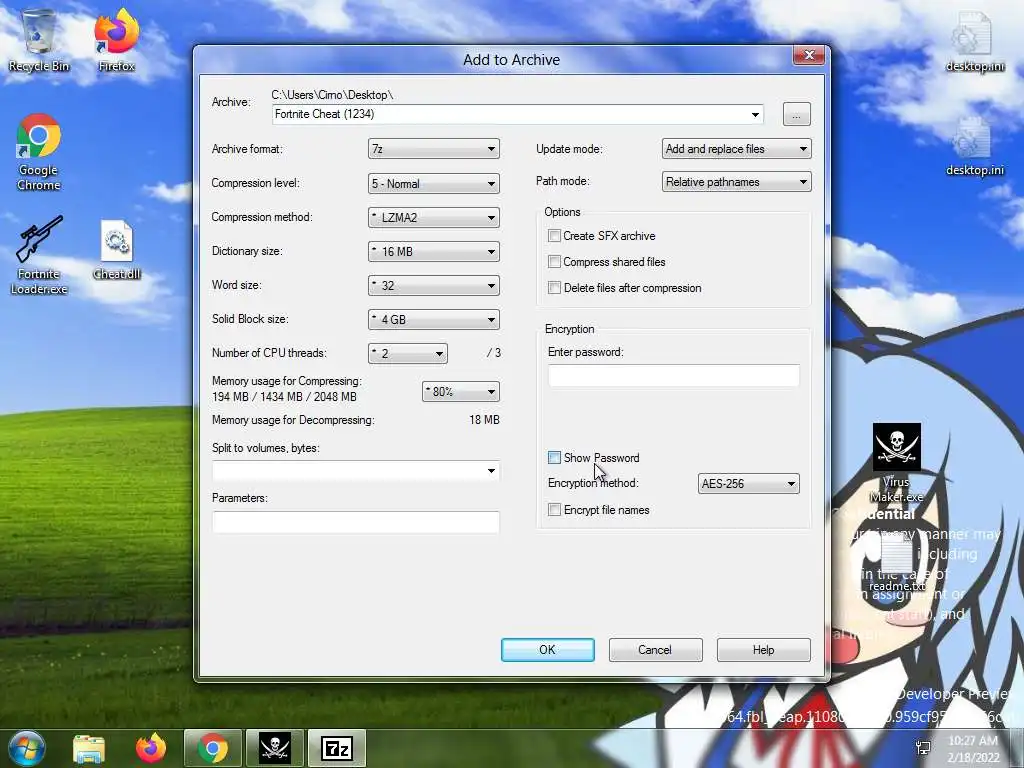Select the lower desktop.ini file icon
This screenshot has width=1024, height=768.
click(974, 146)
